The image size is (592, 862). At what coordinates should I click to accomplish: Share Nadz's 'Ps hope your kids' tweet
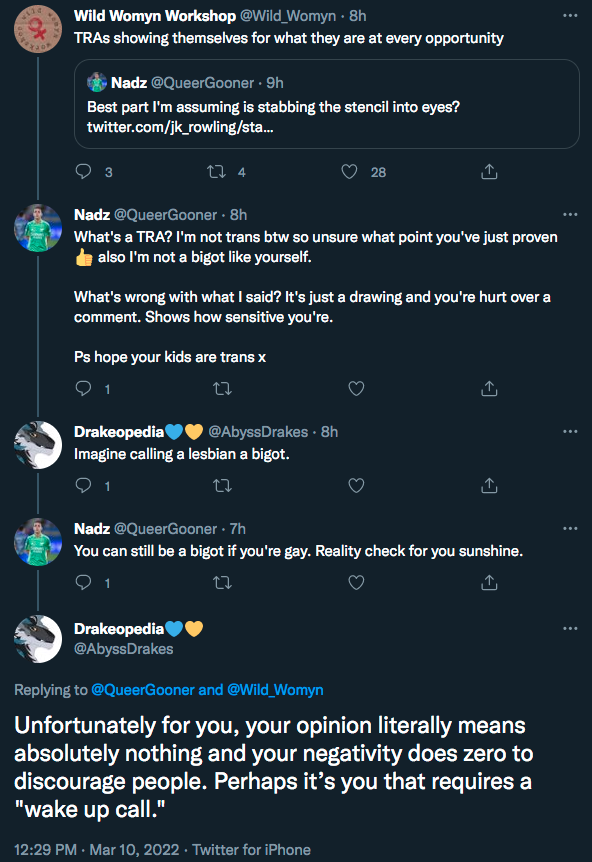489,389
